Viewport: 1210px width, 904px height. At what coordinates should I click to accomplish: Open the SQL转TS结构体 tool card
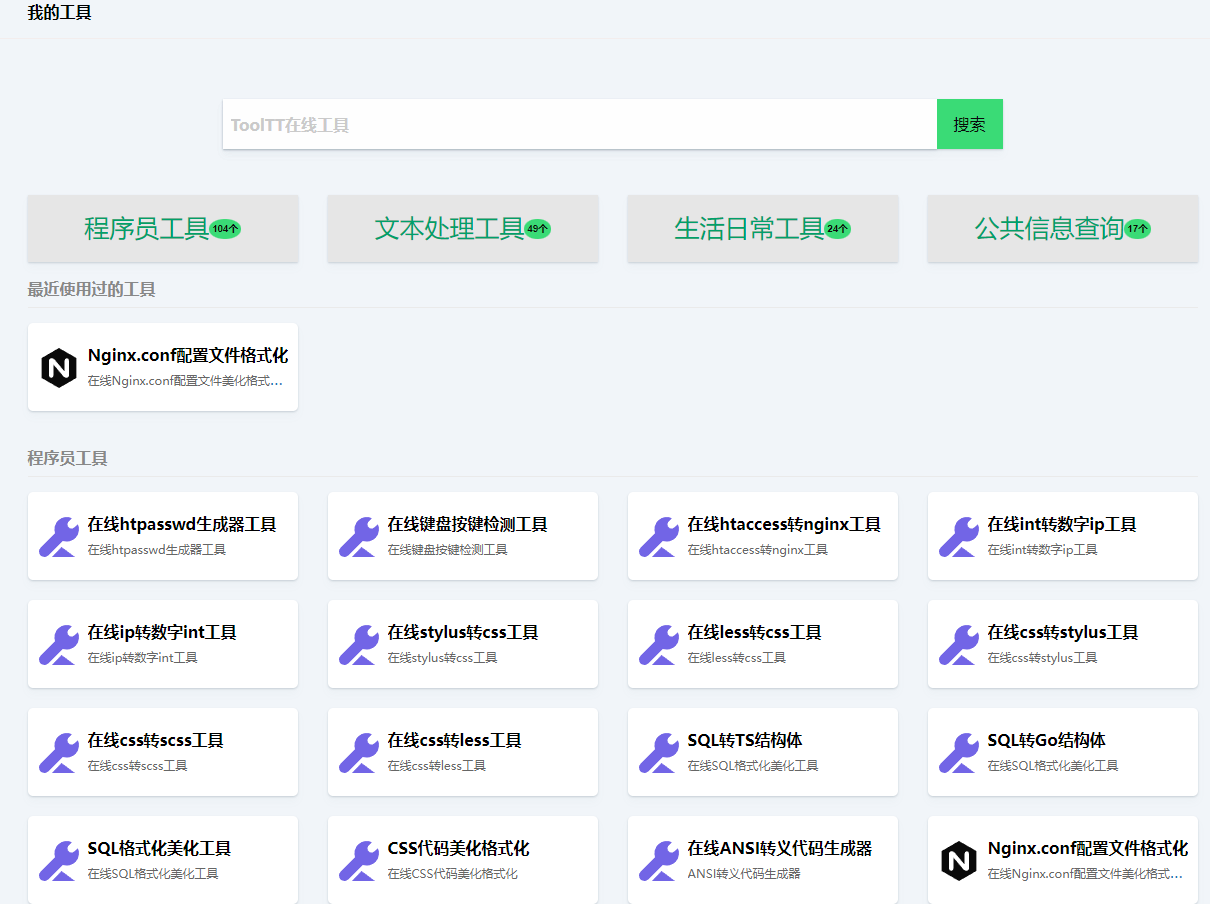click(744, 741)
